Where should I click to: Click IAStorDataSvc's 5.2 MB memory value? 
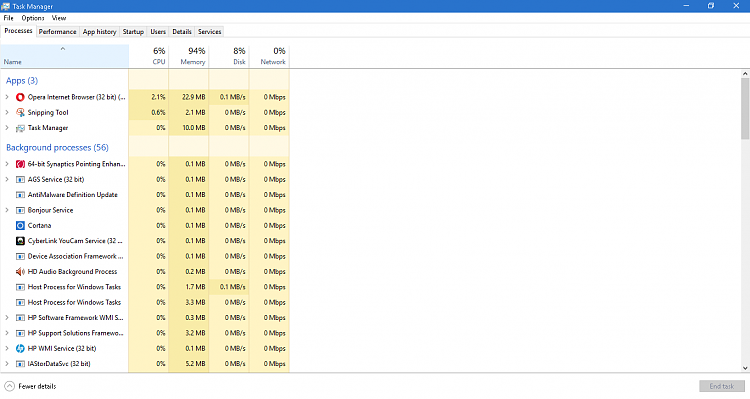[195, 364]
